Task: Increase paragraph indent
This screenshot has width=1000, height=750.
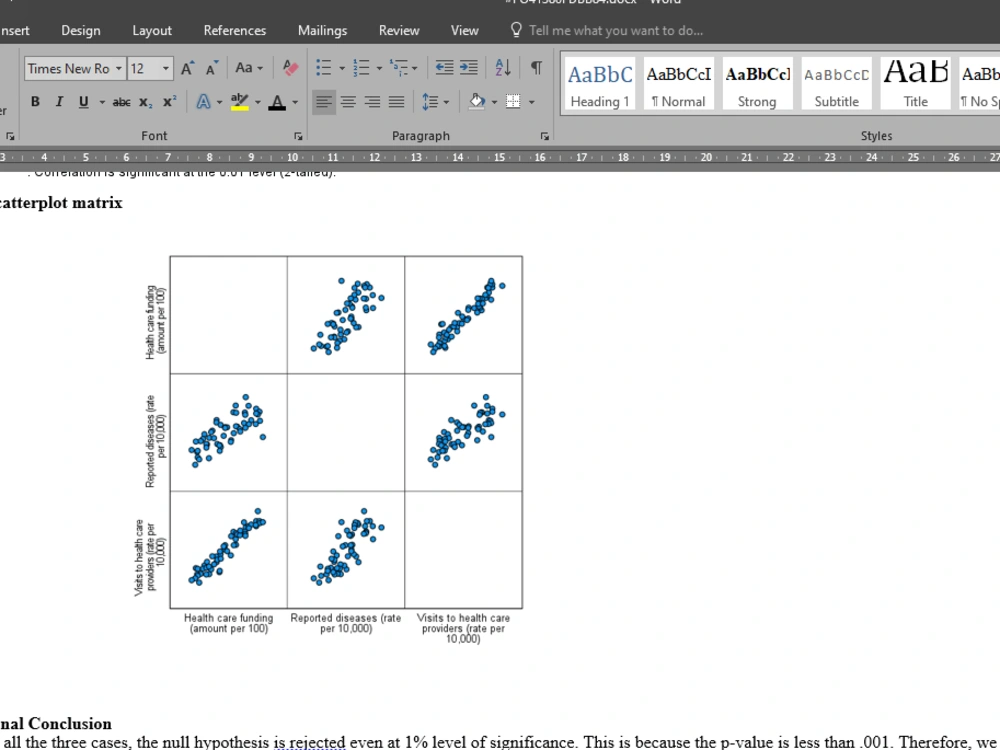Action: coord(469,68)
